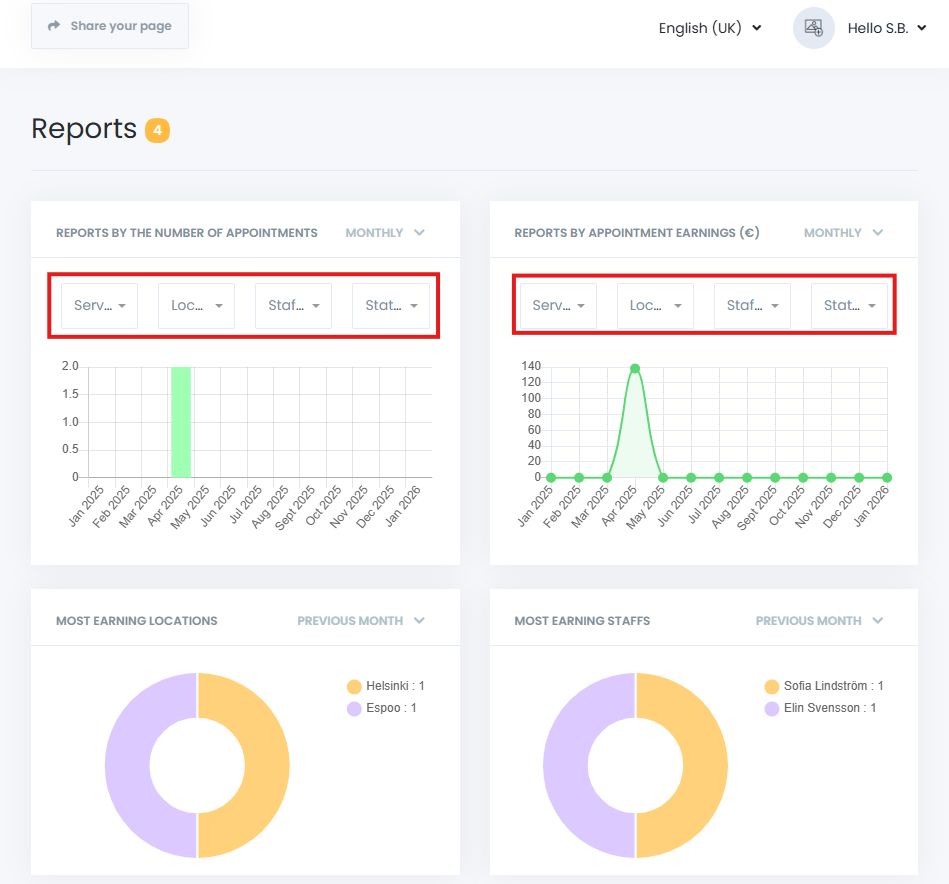Open Status filter in appointments count report
Image resolution: width=949 pixels, height=884 pixels.
[x=390, y=306]
